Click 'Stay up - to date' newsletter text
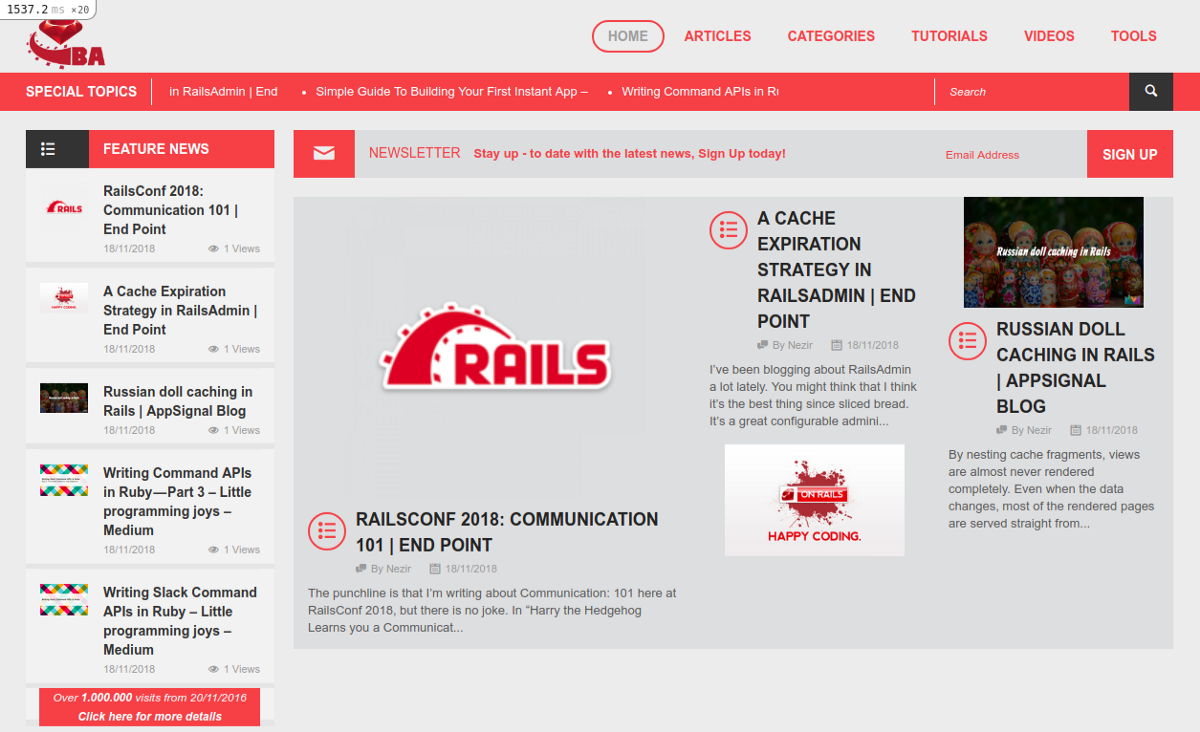 pyautogui.click(x=630, y=154)
